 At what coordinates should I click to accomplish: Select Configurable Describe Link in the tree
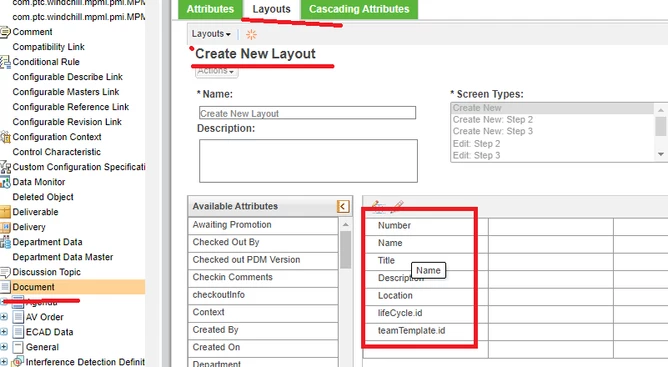click(68, 77)
